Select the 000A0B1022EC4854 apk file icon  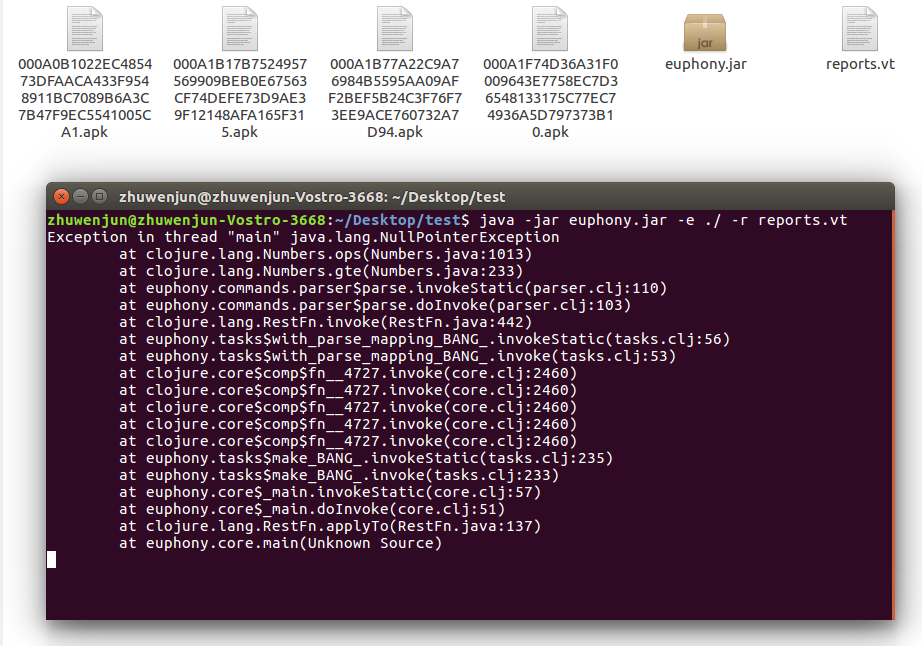[85, 28]
